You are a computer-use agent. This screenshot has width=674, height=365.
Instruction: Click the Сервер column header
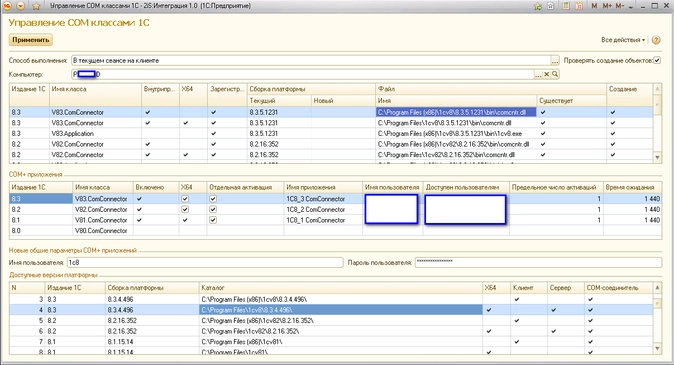tap(566, 288)
